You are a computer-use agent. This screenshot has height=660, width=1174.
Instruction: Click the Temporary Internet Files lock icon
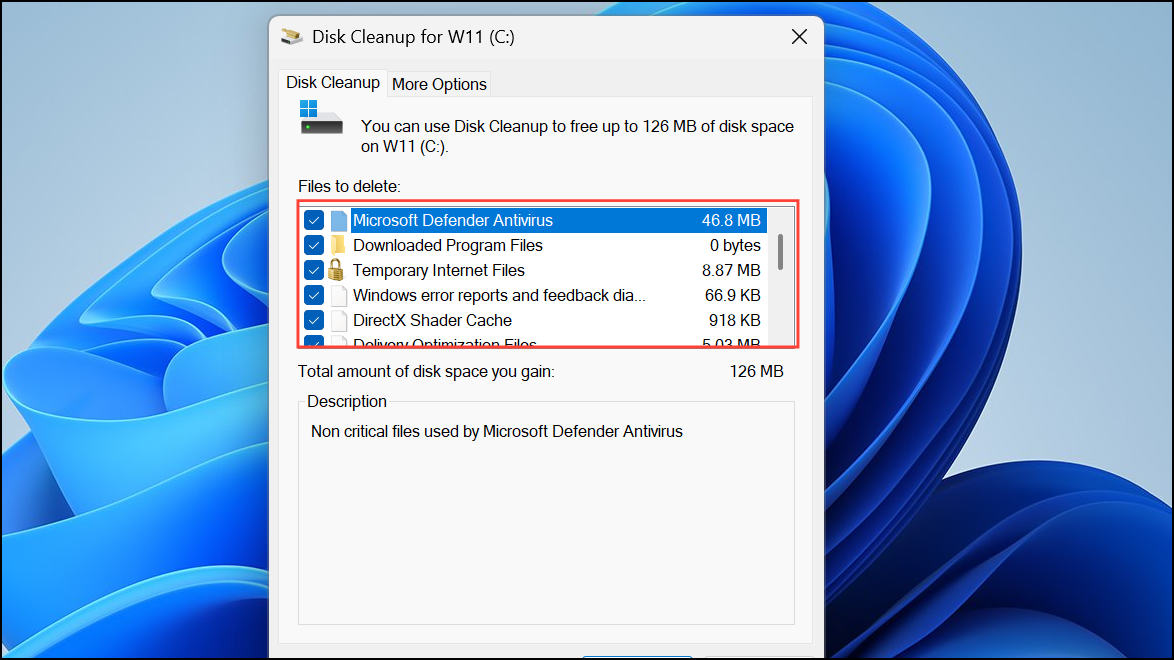(x=336, y=270)
